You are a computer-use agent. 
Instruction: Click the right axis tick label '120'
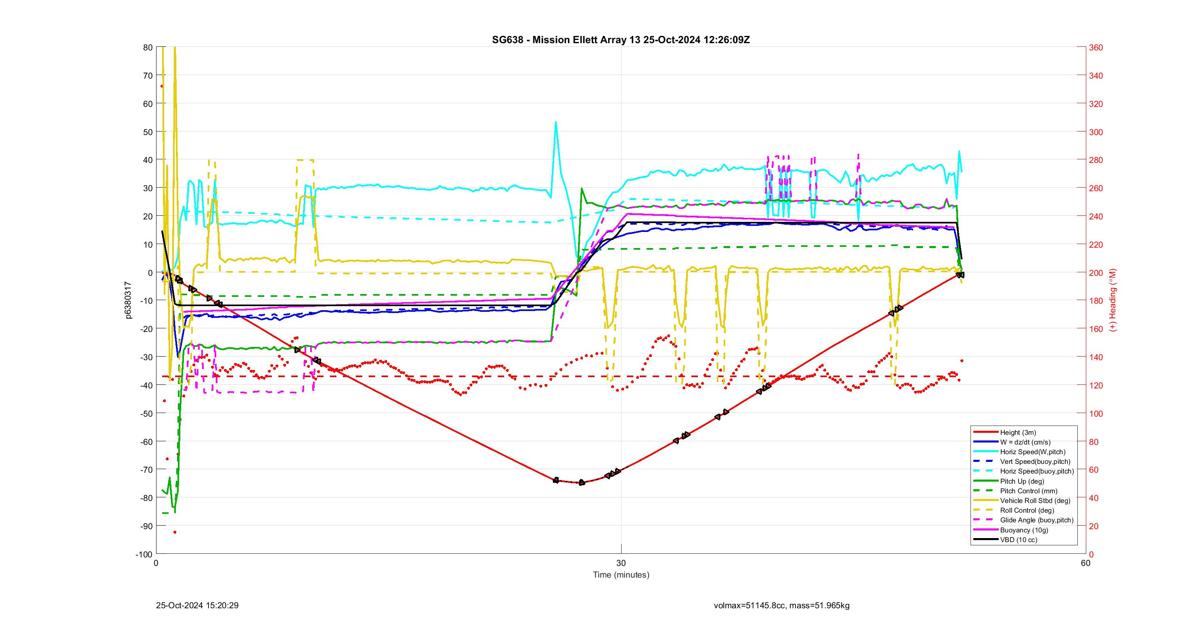(1096, 385)
